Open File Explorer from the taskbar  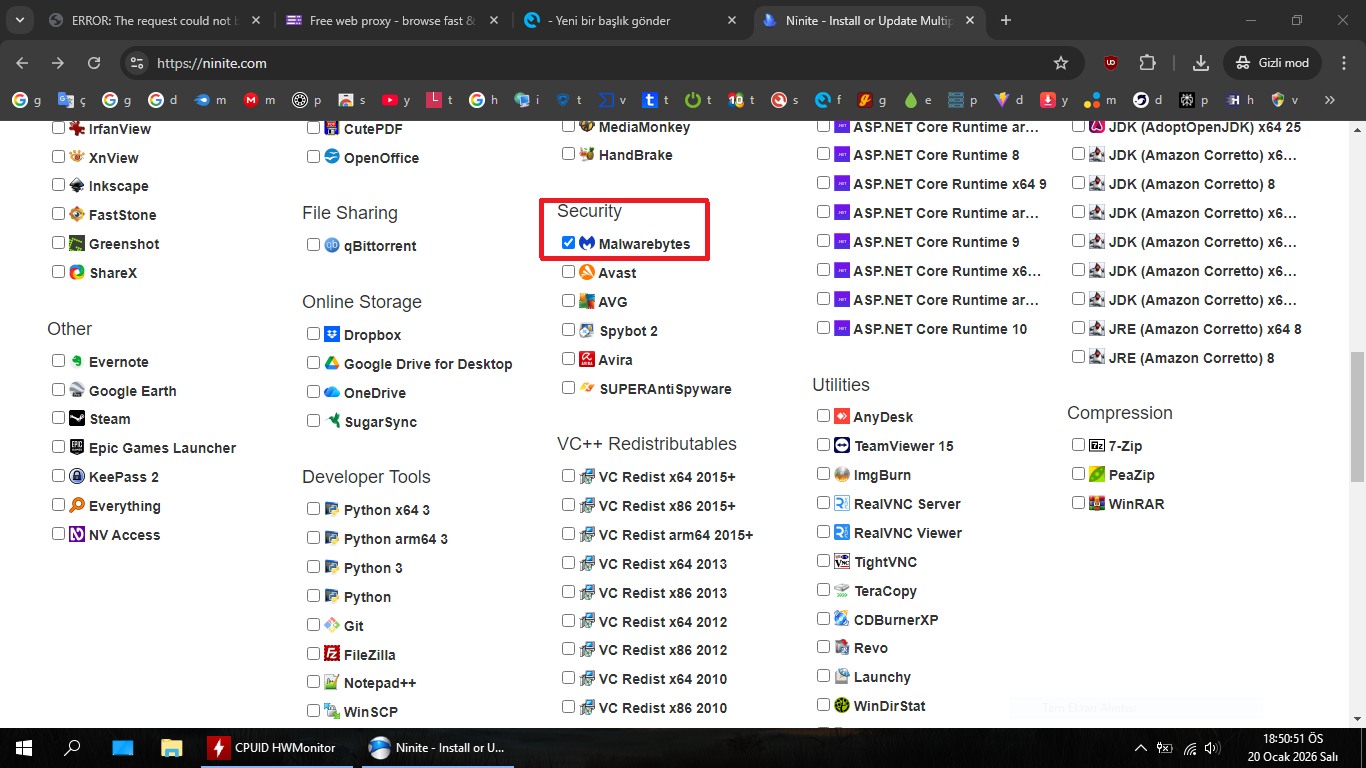172,748
